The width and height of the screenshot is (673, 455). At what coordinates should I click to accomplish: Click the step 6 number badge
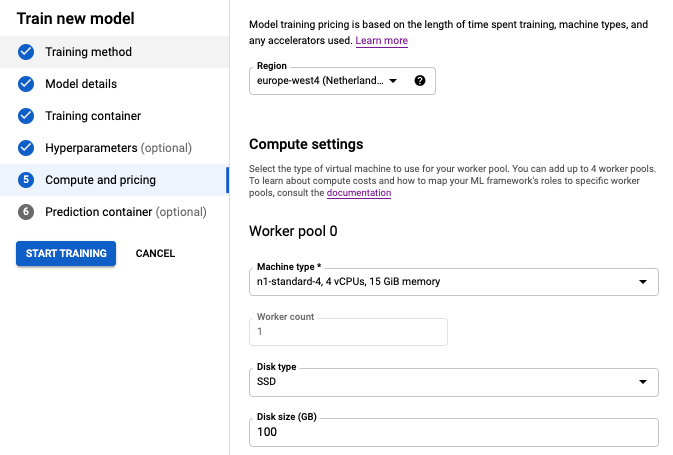(x=26, y=212)
